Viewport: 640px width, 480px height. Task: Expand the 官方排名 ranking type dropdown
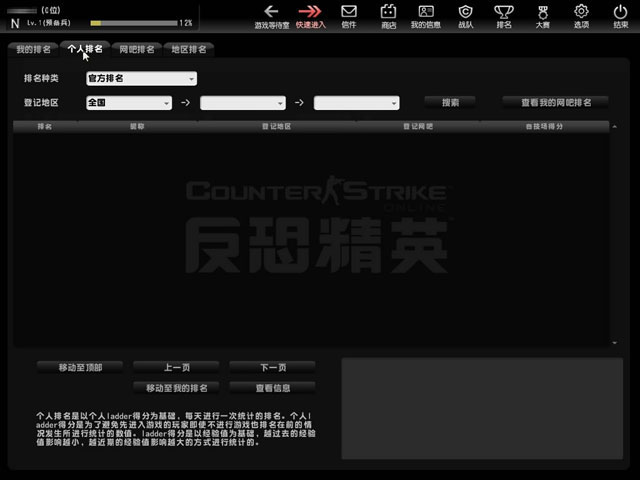[x=141, y=78]
